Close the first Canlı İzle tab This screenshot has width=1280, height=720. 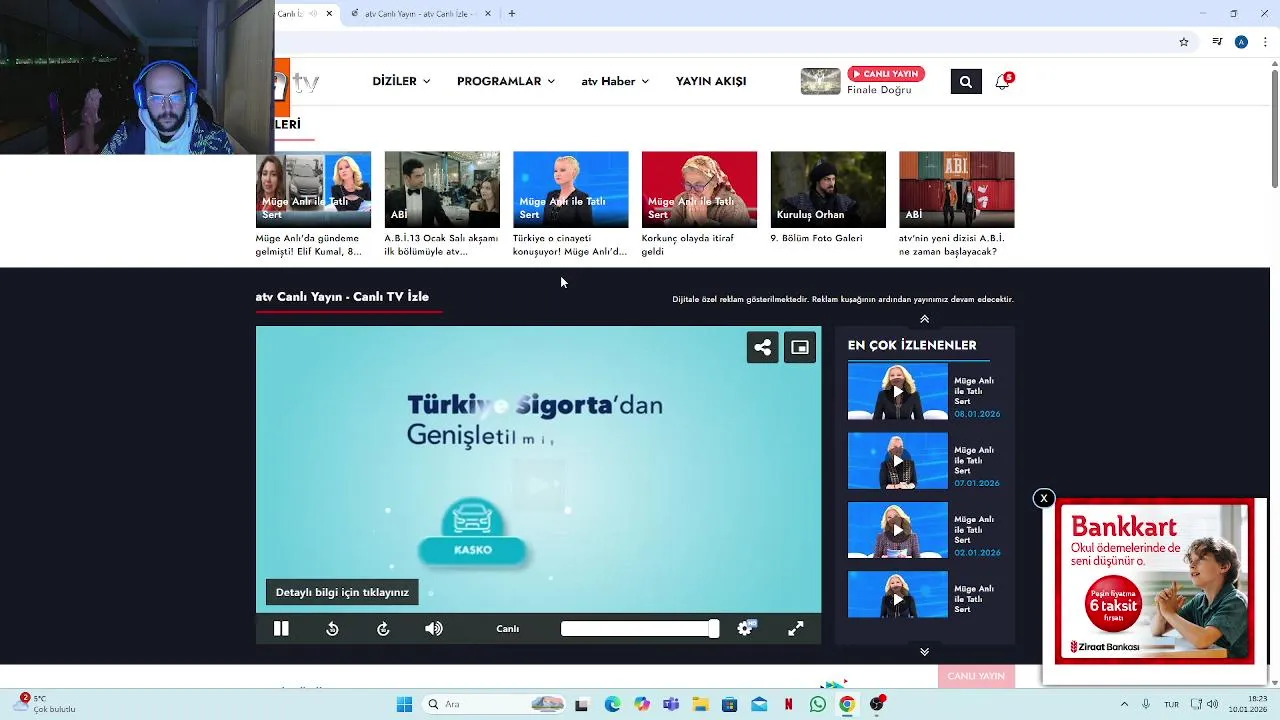click(329, 14)
